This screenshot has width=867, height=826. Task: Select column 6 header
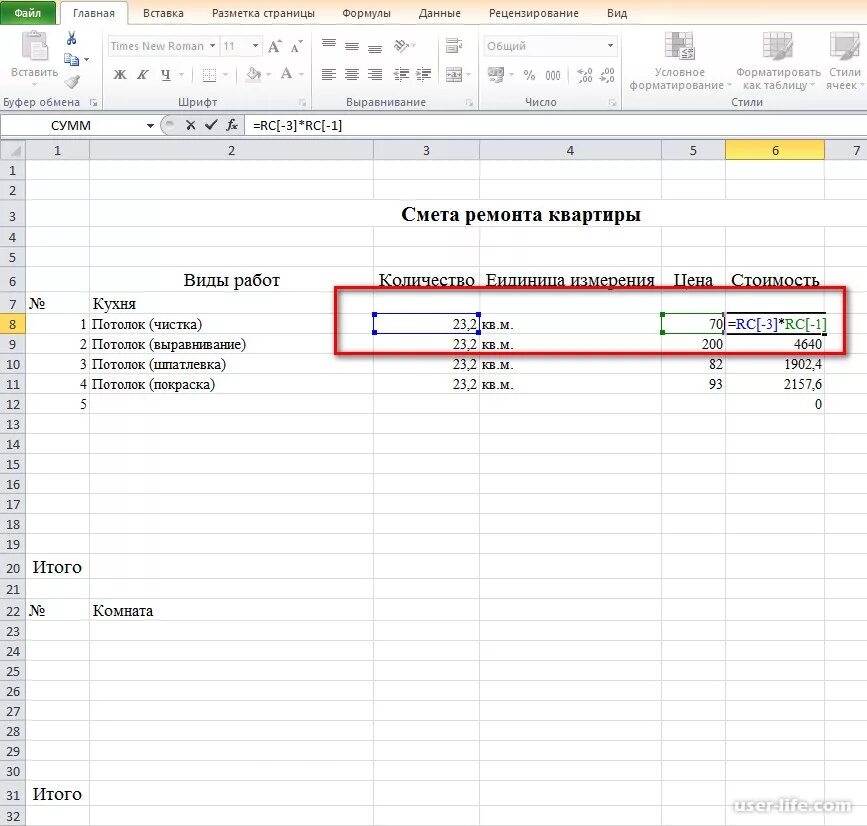coord(775,150)
